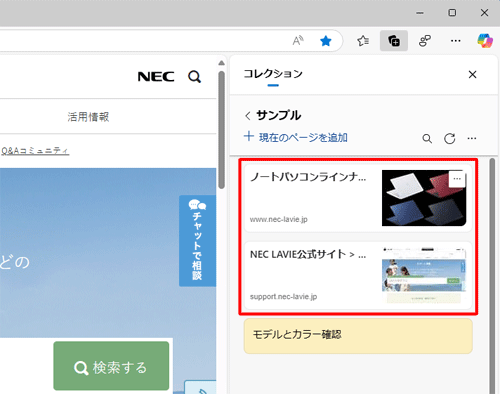Click the サンプル collection title
500x394 pixels.
(279, 115)
